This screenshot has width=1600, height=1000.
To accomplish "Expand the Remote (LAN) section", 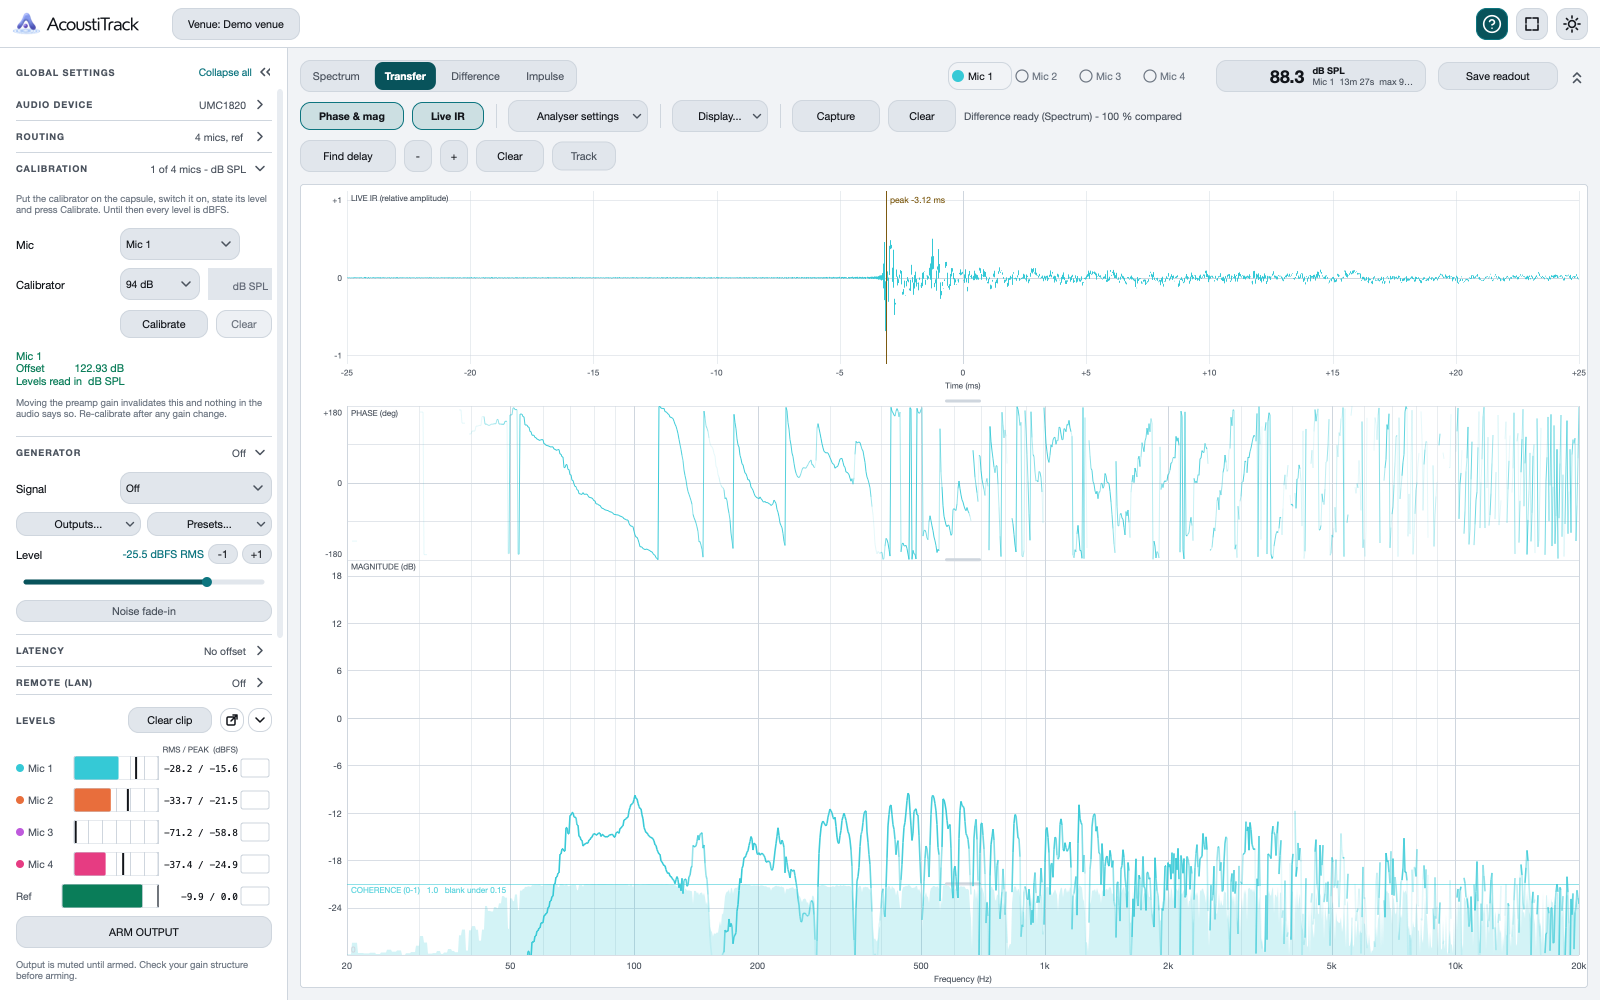I will (144, 682).
